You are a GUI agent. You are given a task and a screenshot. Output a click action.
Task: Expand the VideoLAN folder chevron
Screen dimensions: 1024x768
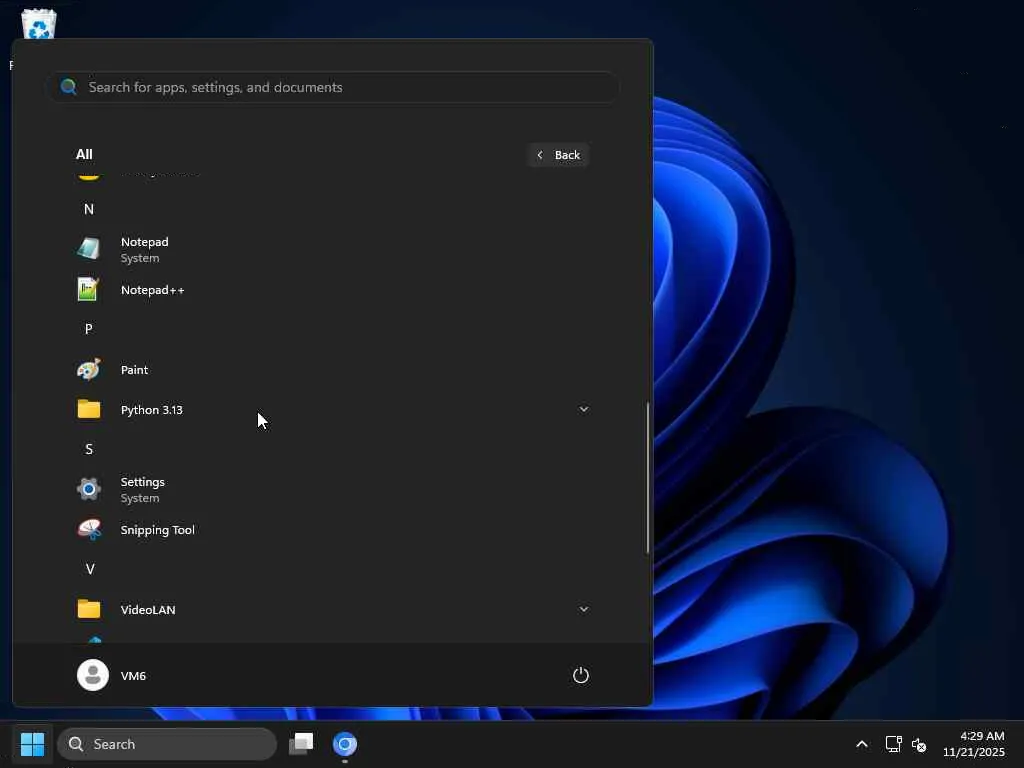(584, 609)
